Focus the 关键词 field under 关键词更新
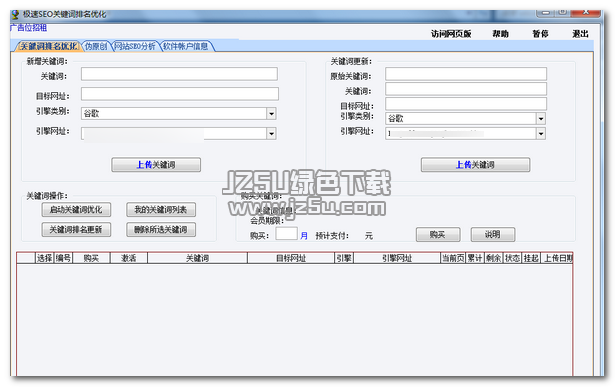 466,89
